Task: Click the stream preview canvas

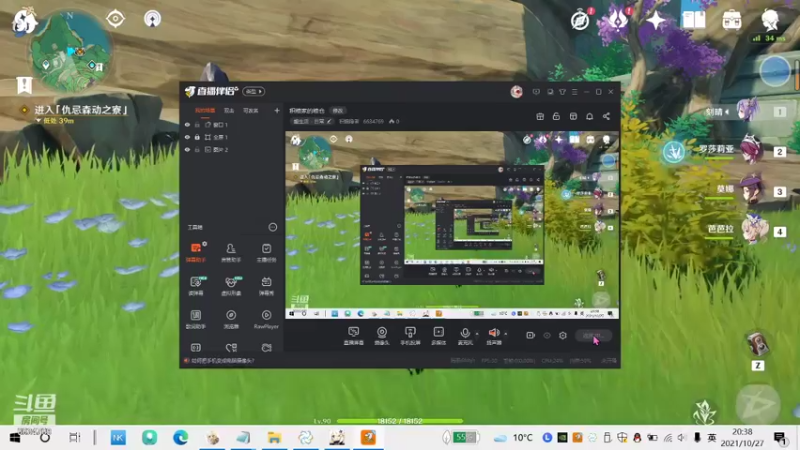Action: point(452,226)
